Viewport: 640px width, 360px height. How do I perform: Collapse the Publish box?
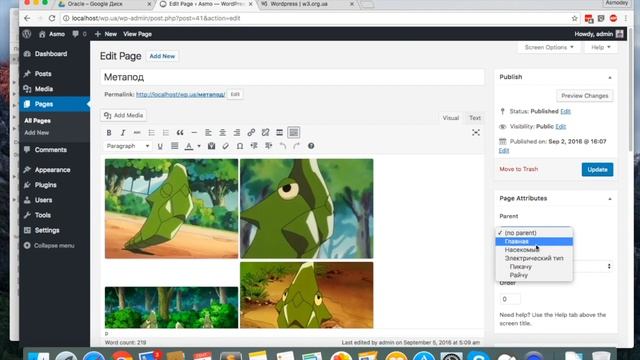(x=610, y=77)
